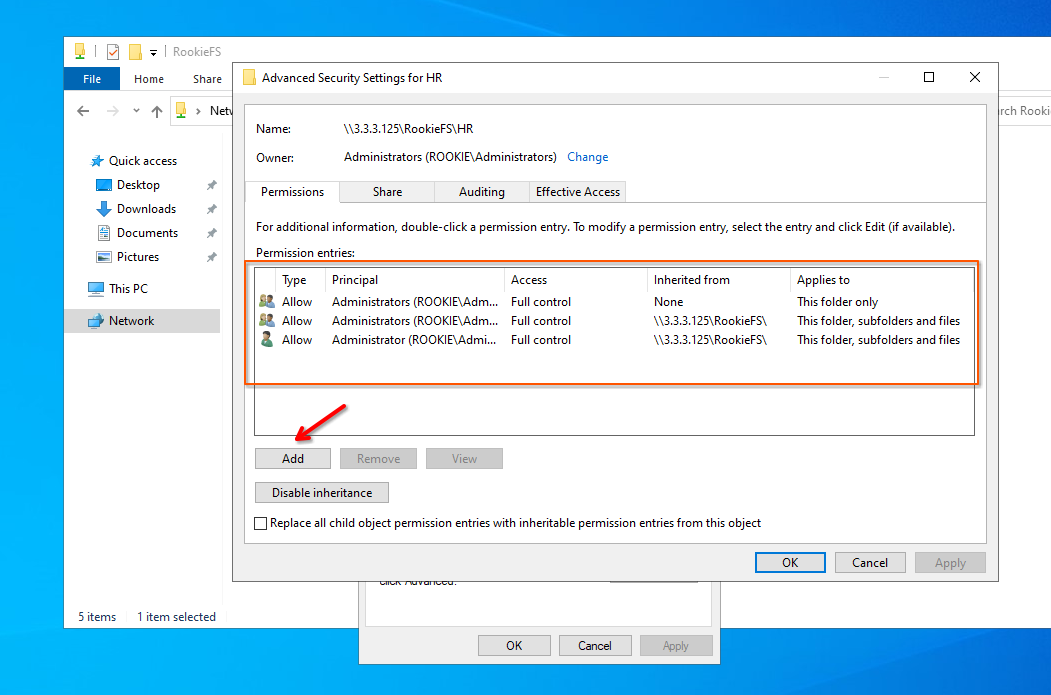Click the Properties icon in quick access toolbar
The height and width of the screenshot is (695, 1051).
point(112,52)
